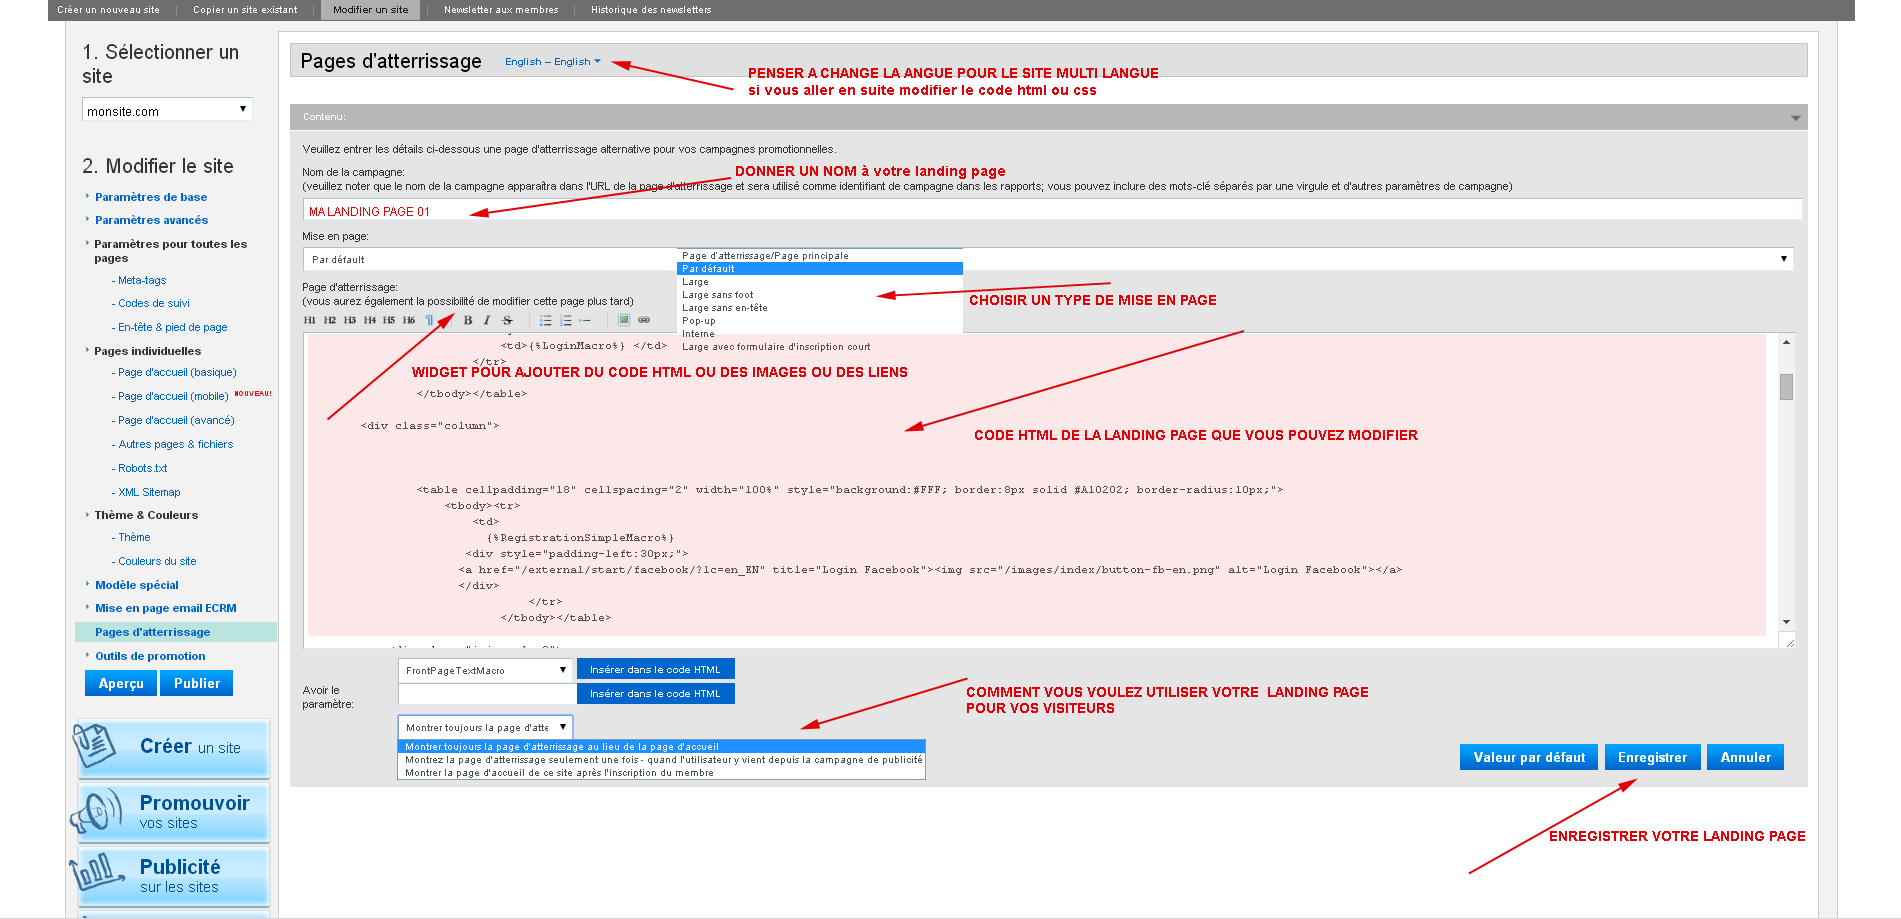
Task: Insert a list item
Action: click(585, 320)
